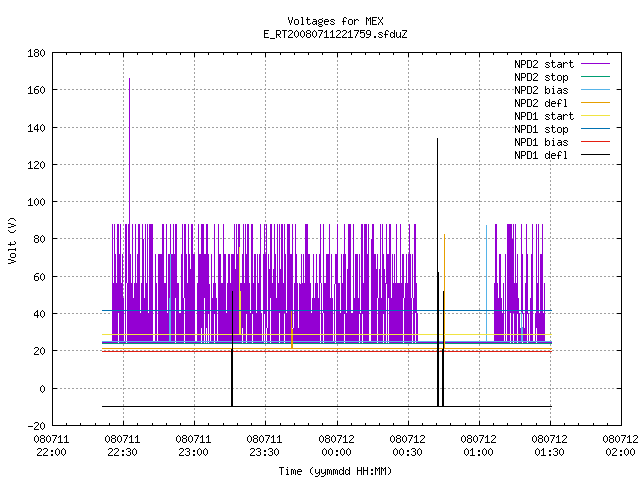Click the 080711 23:30 x-axis tick label
The height and width of the screenshot is (480, 640).
click(264, 446)
